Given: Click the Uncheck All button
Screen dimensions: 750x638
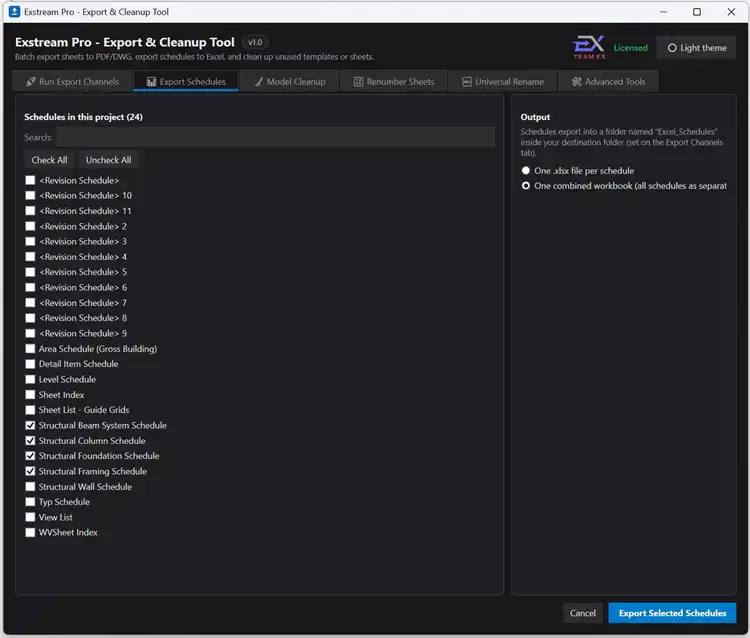Looking at the screenshot, I should click(x=108, y=160).
